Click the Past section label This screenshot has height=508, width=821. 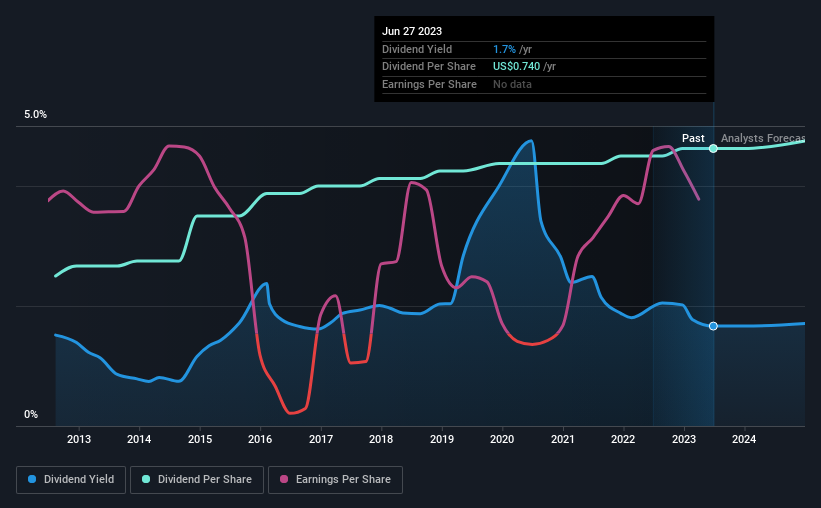(693, 138)
